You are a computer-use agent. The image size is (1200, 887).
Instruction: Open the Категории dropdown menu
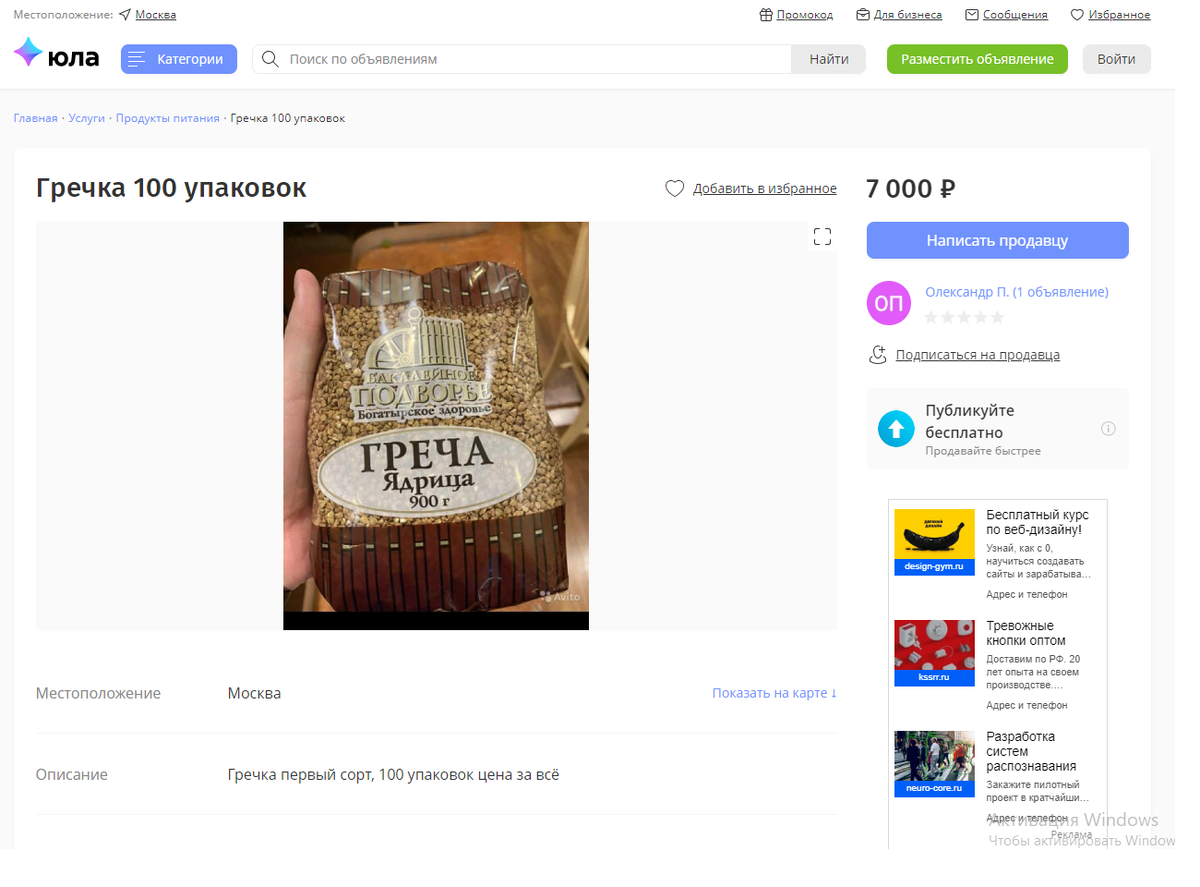pyautogui.click(x=179, y=59)
